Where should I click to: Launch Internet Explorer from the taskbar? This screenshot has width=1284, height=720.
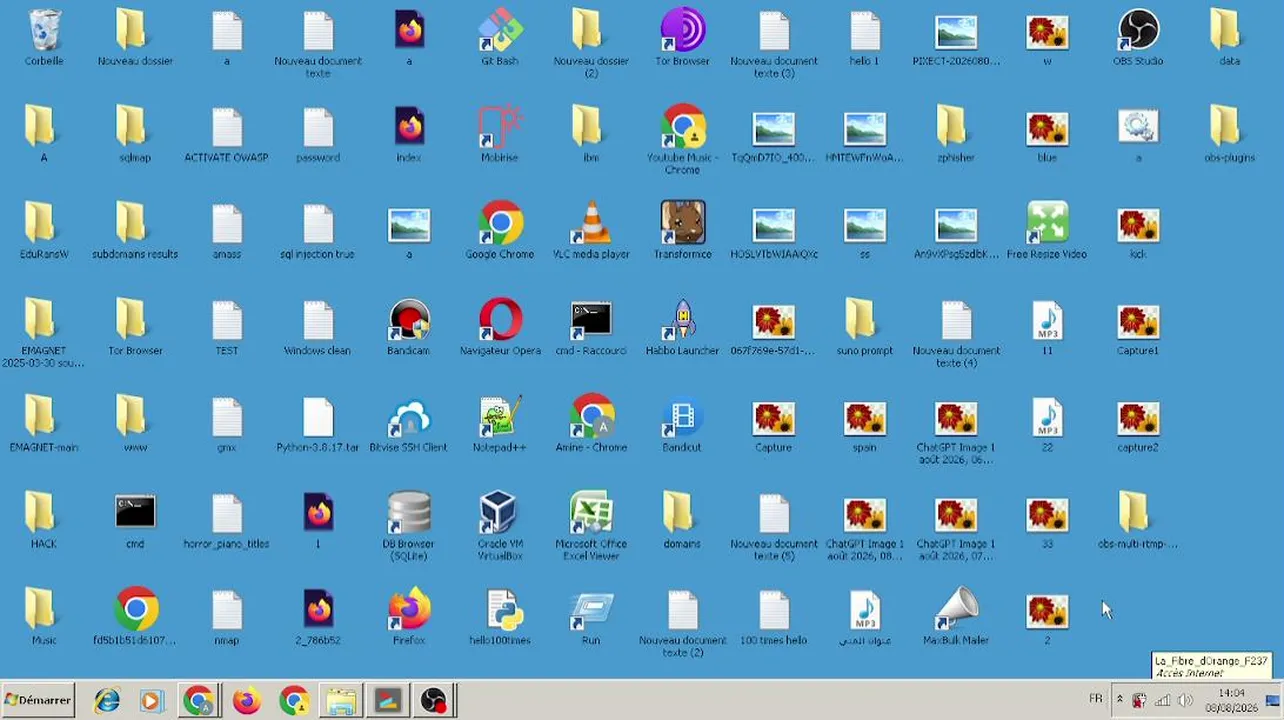click(106, 701)
